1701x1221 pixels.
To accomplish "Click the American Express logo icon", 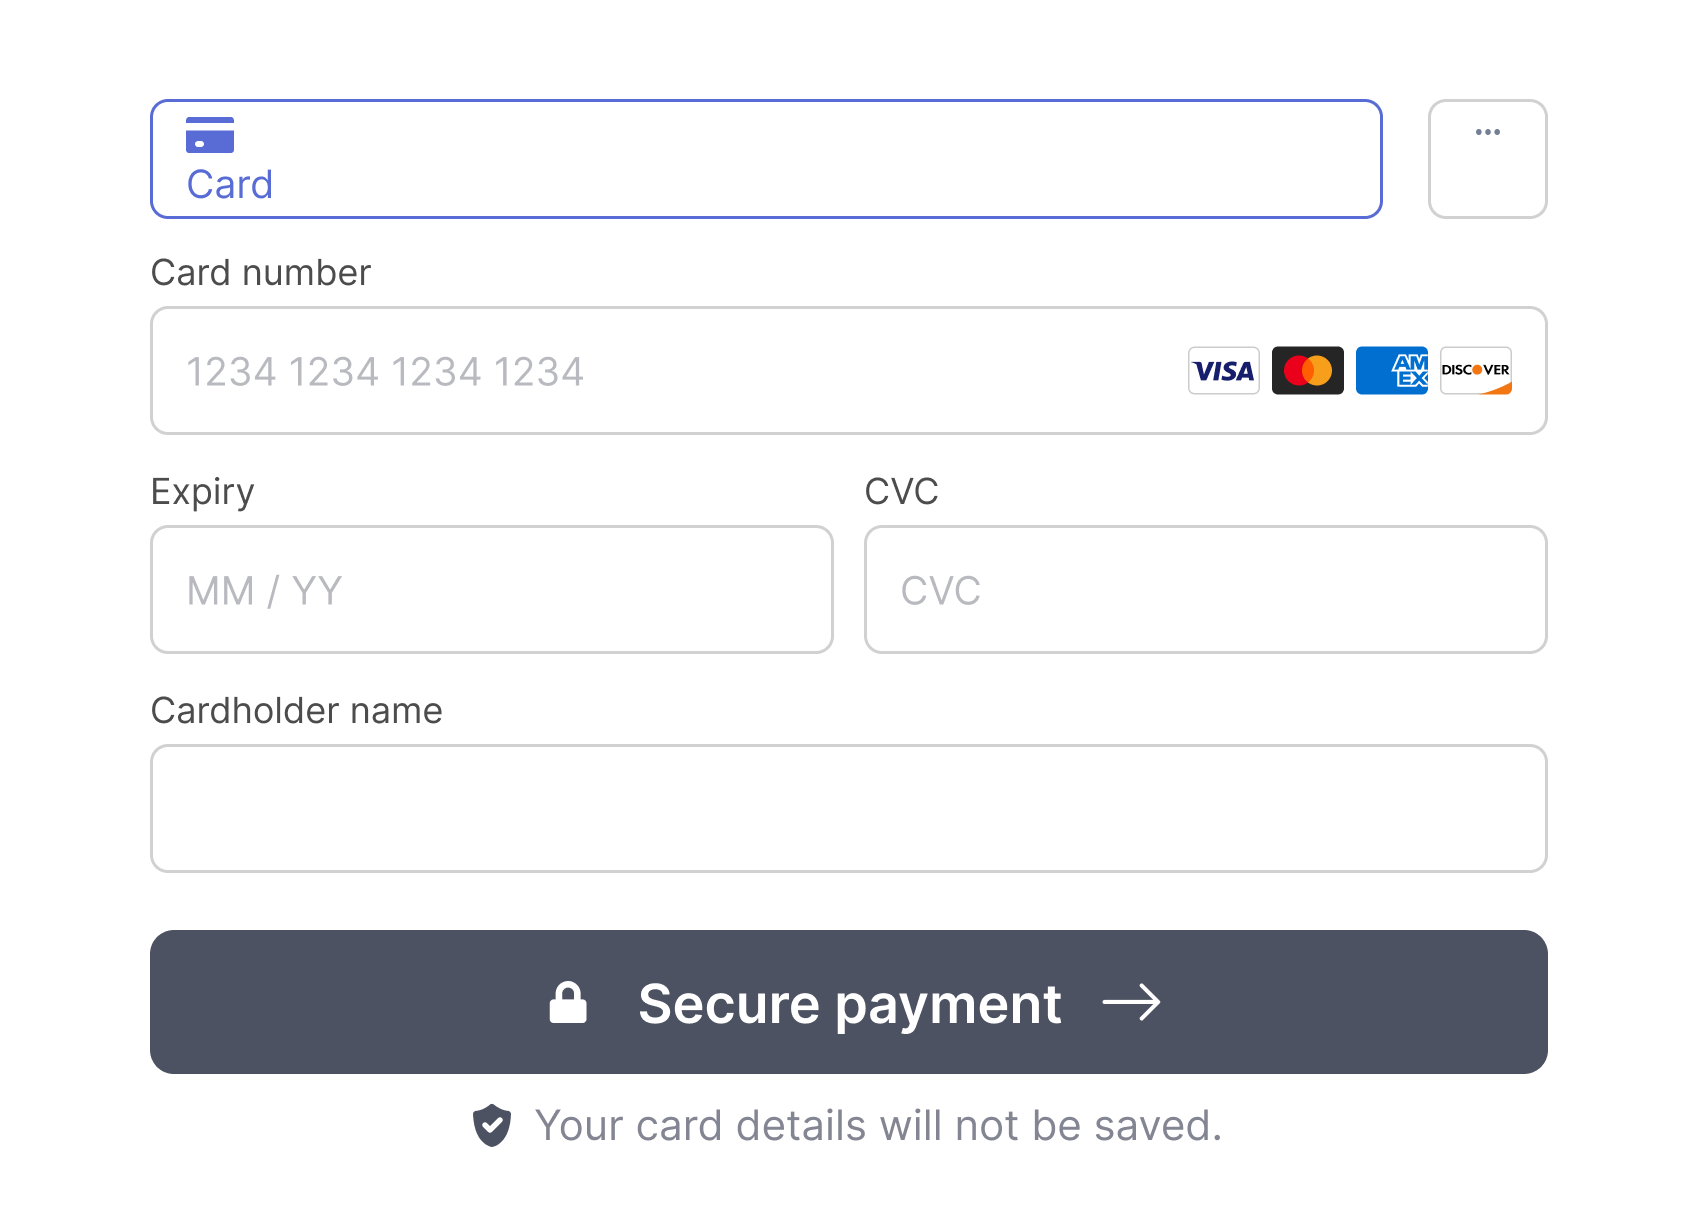I will [x=1391, y=371].
